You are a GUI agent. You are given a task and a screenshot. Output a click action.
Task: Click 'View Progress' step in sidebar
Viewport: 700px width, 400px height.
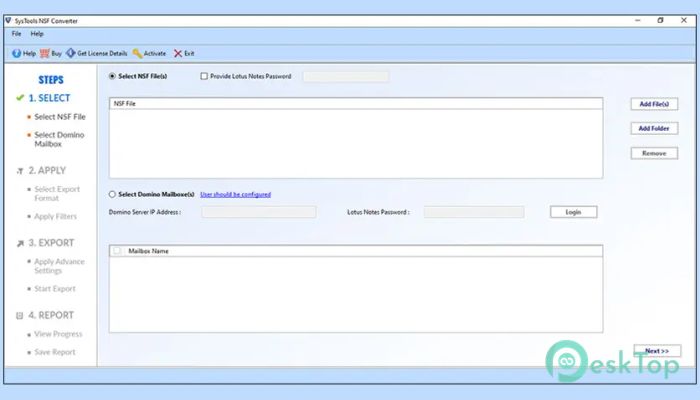(58, 334)
